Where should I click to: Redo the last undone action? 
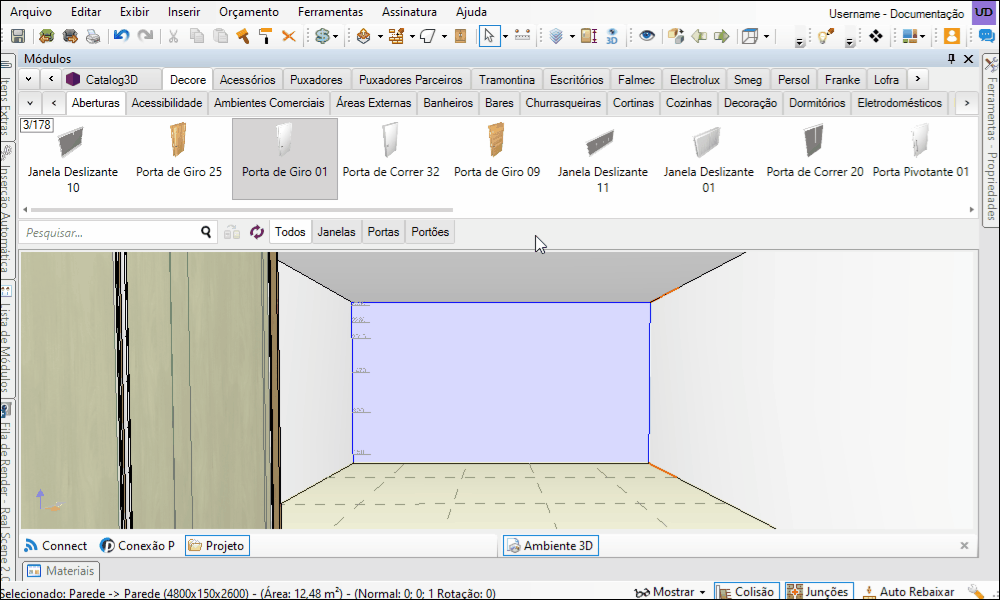click(x=145, y=36)
